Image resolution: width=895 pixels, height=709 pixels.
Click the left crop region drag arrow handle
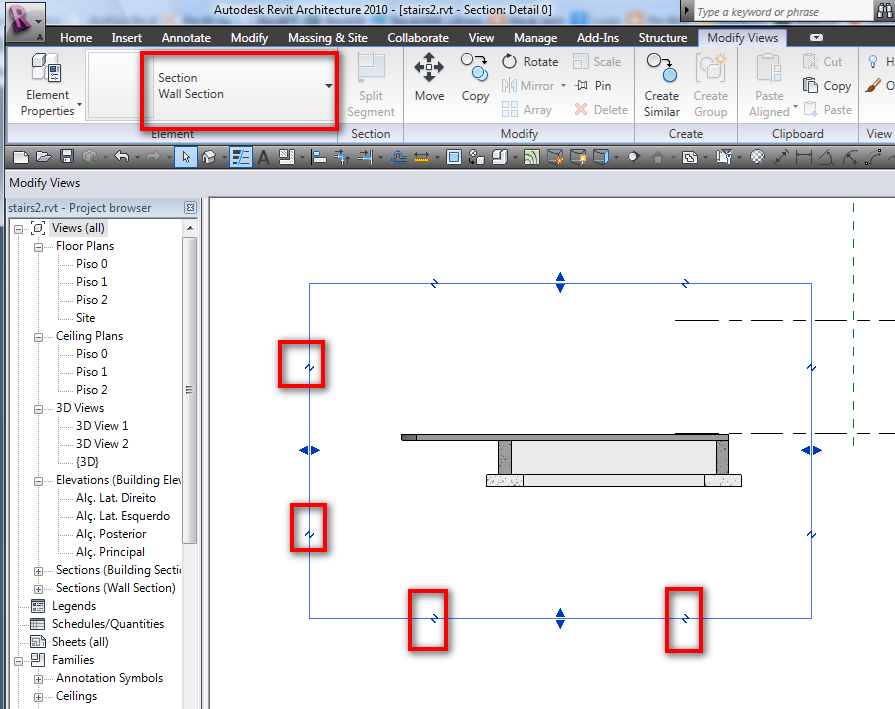(309, 450)
